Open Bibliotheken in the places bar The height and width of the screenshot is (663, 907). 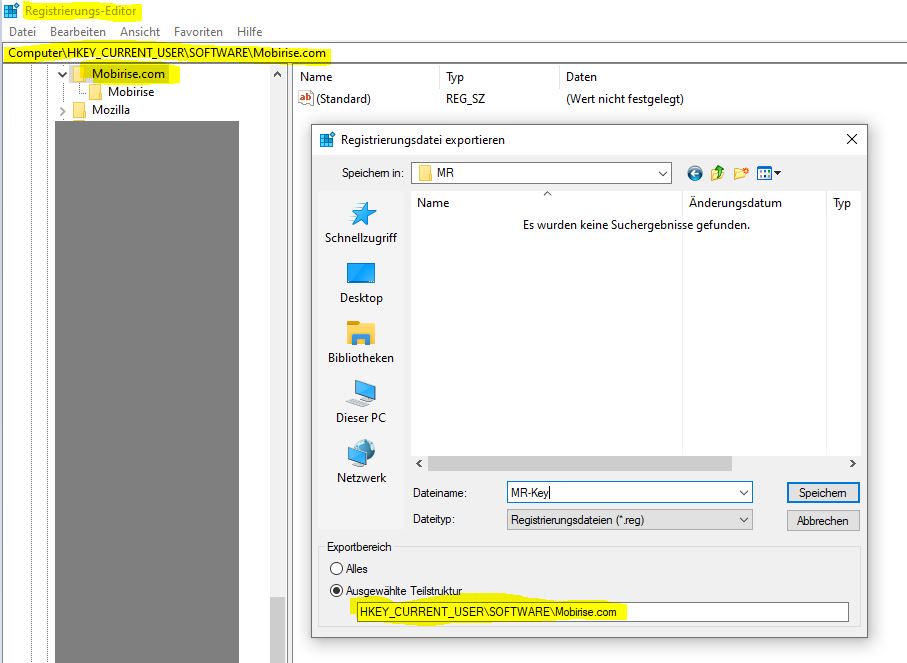point(361,333)
